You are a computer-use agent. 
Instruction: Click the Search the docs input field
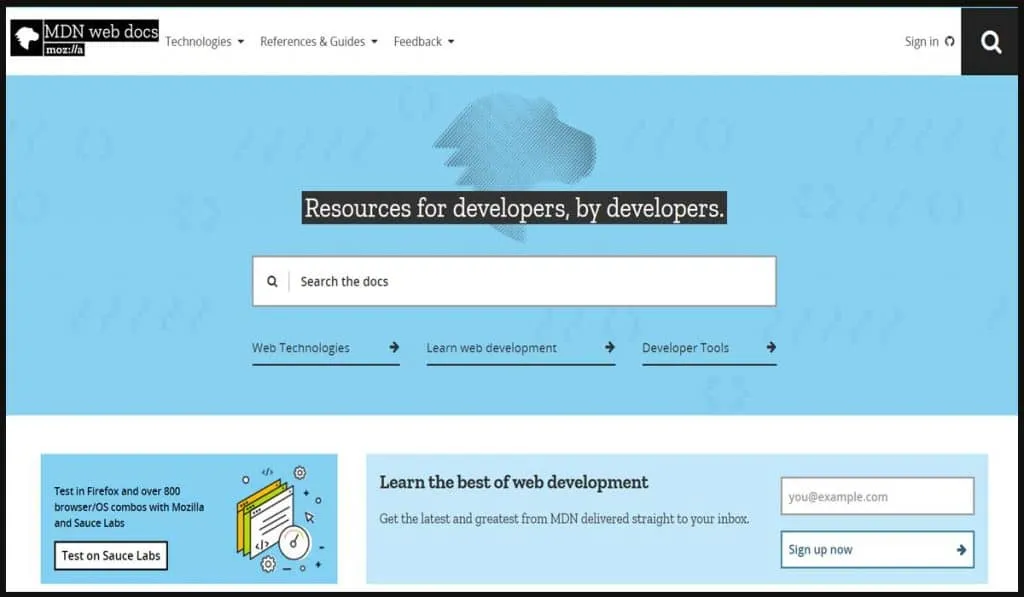pyautogui.click(x=450, y=281)
